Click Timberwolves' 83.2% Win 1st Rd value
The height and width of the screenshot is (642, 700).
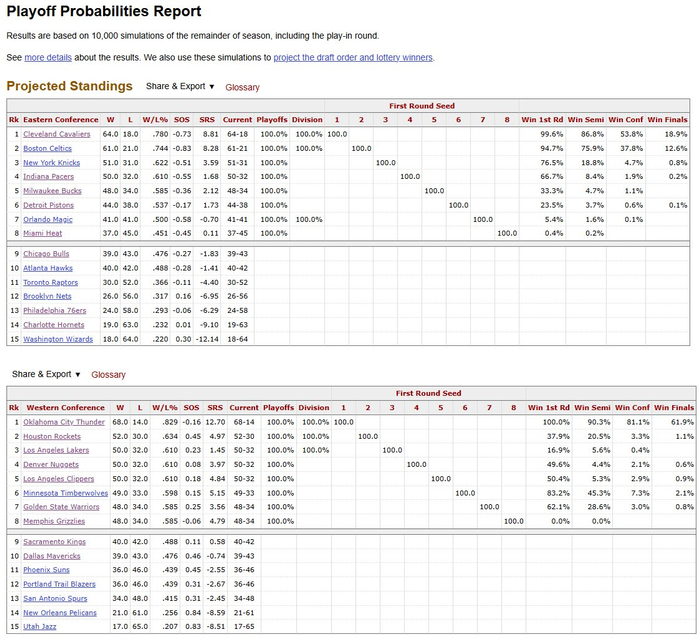[558, 493]
